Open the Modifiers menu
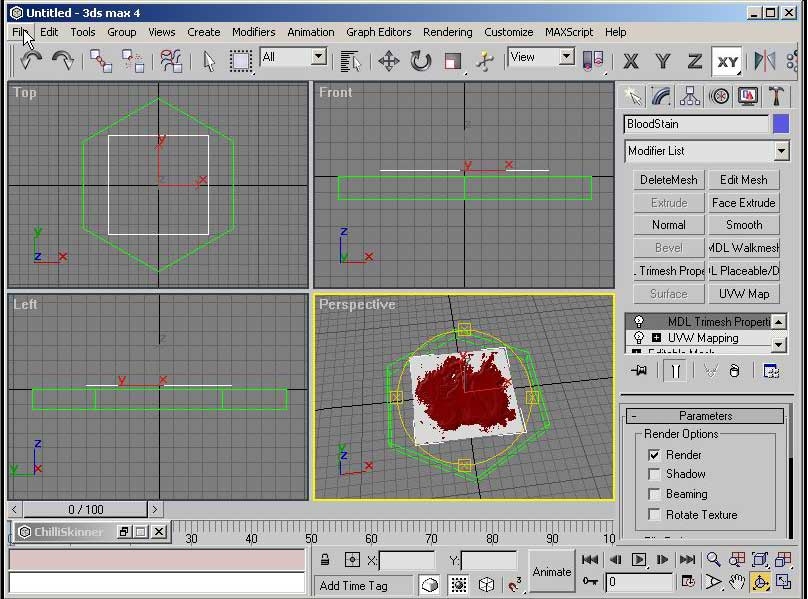This screenshot has width=808, height=599. coord(253,32)
